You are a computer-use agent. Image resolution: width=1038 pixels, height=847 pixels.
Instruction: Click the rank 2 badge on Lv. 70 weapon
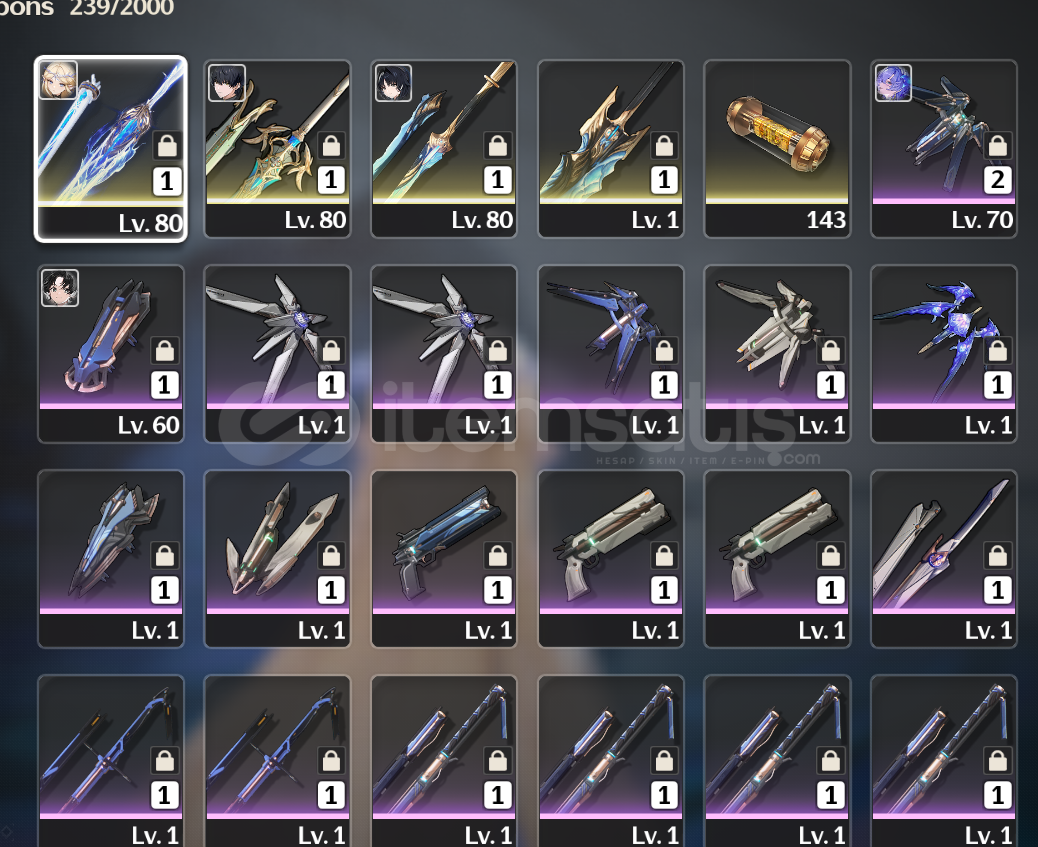click(x=998, y=180)
